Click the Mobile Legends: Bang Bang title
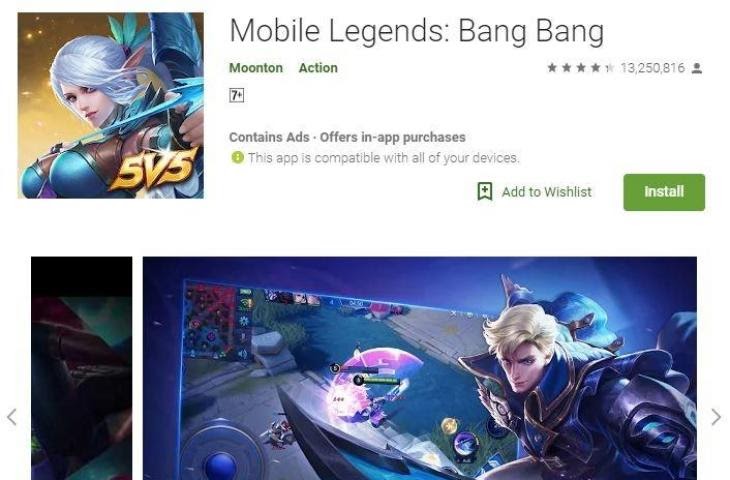Screen dimensions: 730x480 417,31
